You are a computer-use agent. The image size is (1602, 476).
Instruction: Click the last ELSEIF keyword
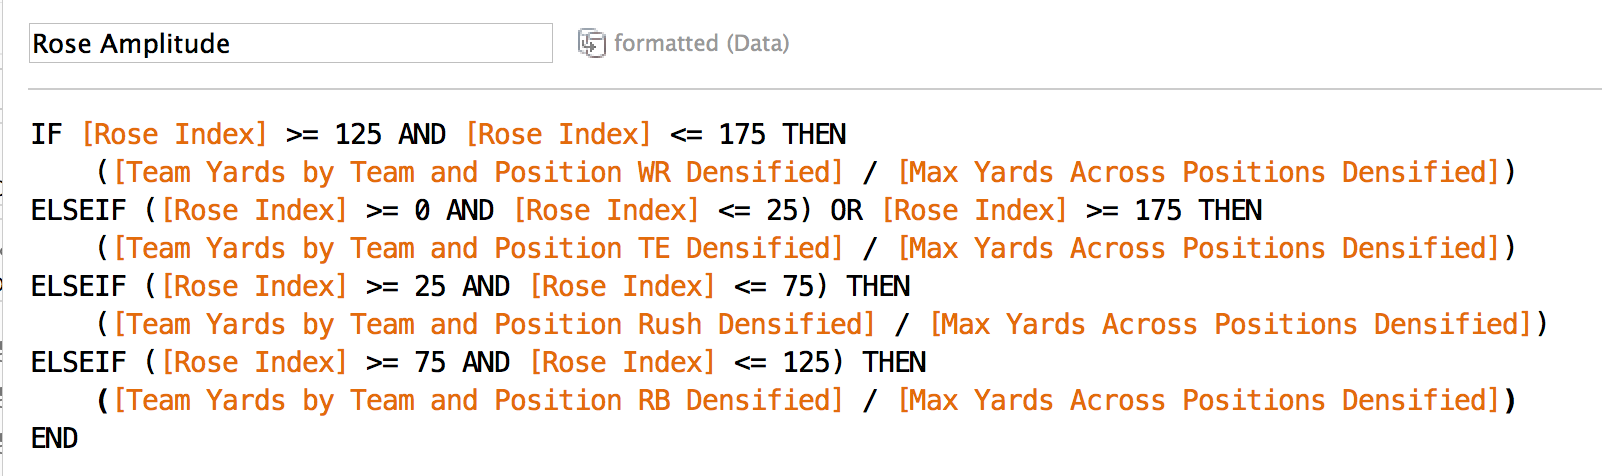[x=78, y=362]
